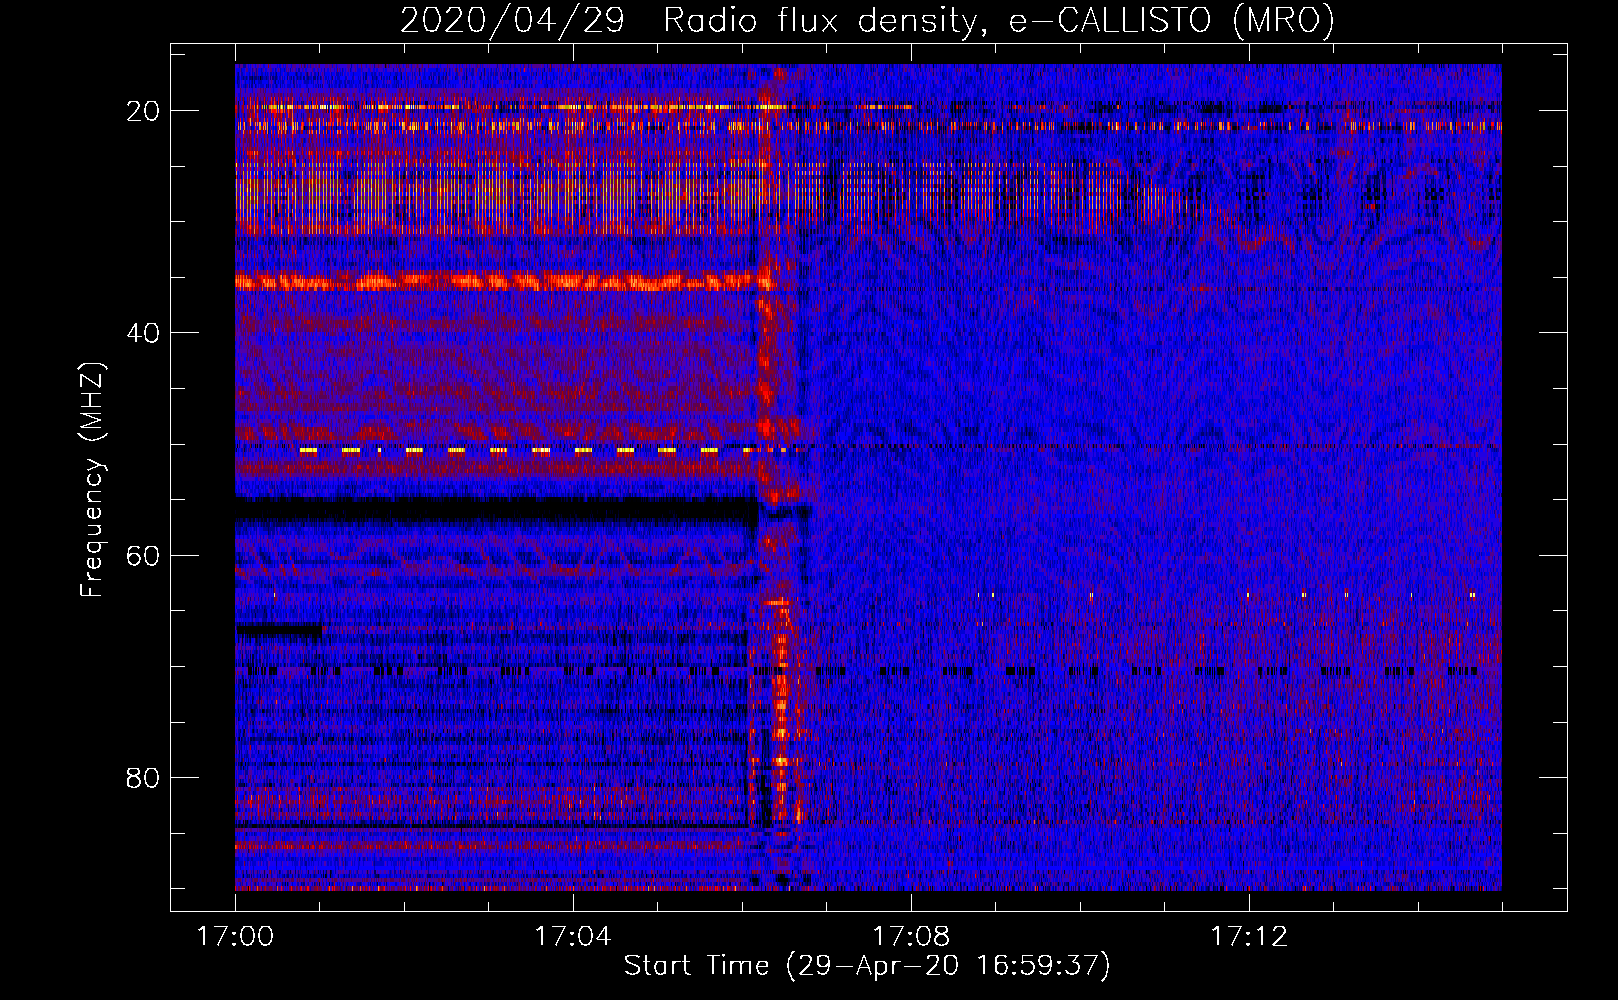The image size is (1618, 1000).
Task: Select the '17:08' time tick label
Action: tap(911, 937)
